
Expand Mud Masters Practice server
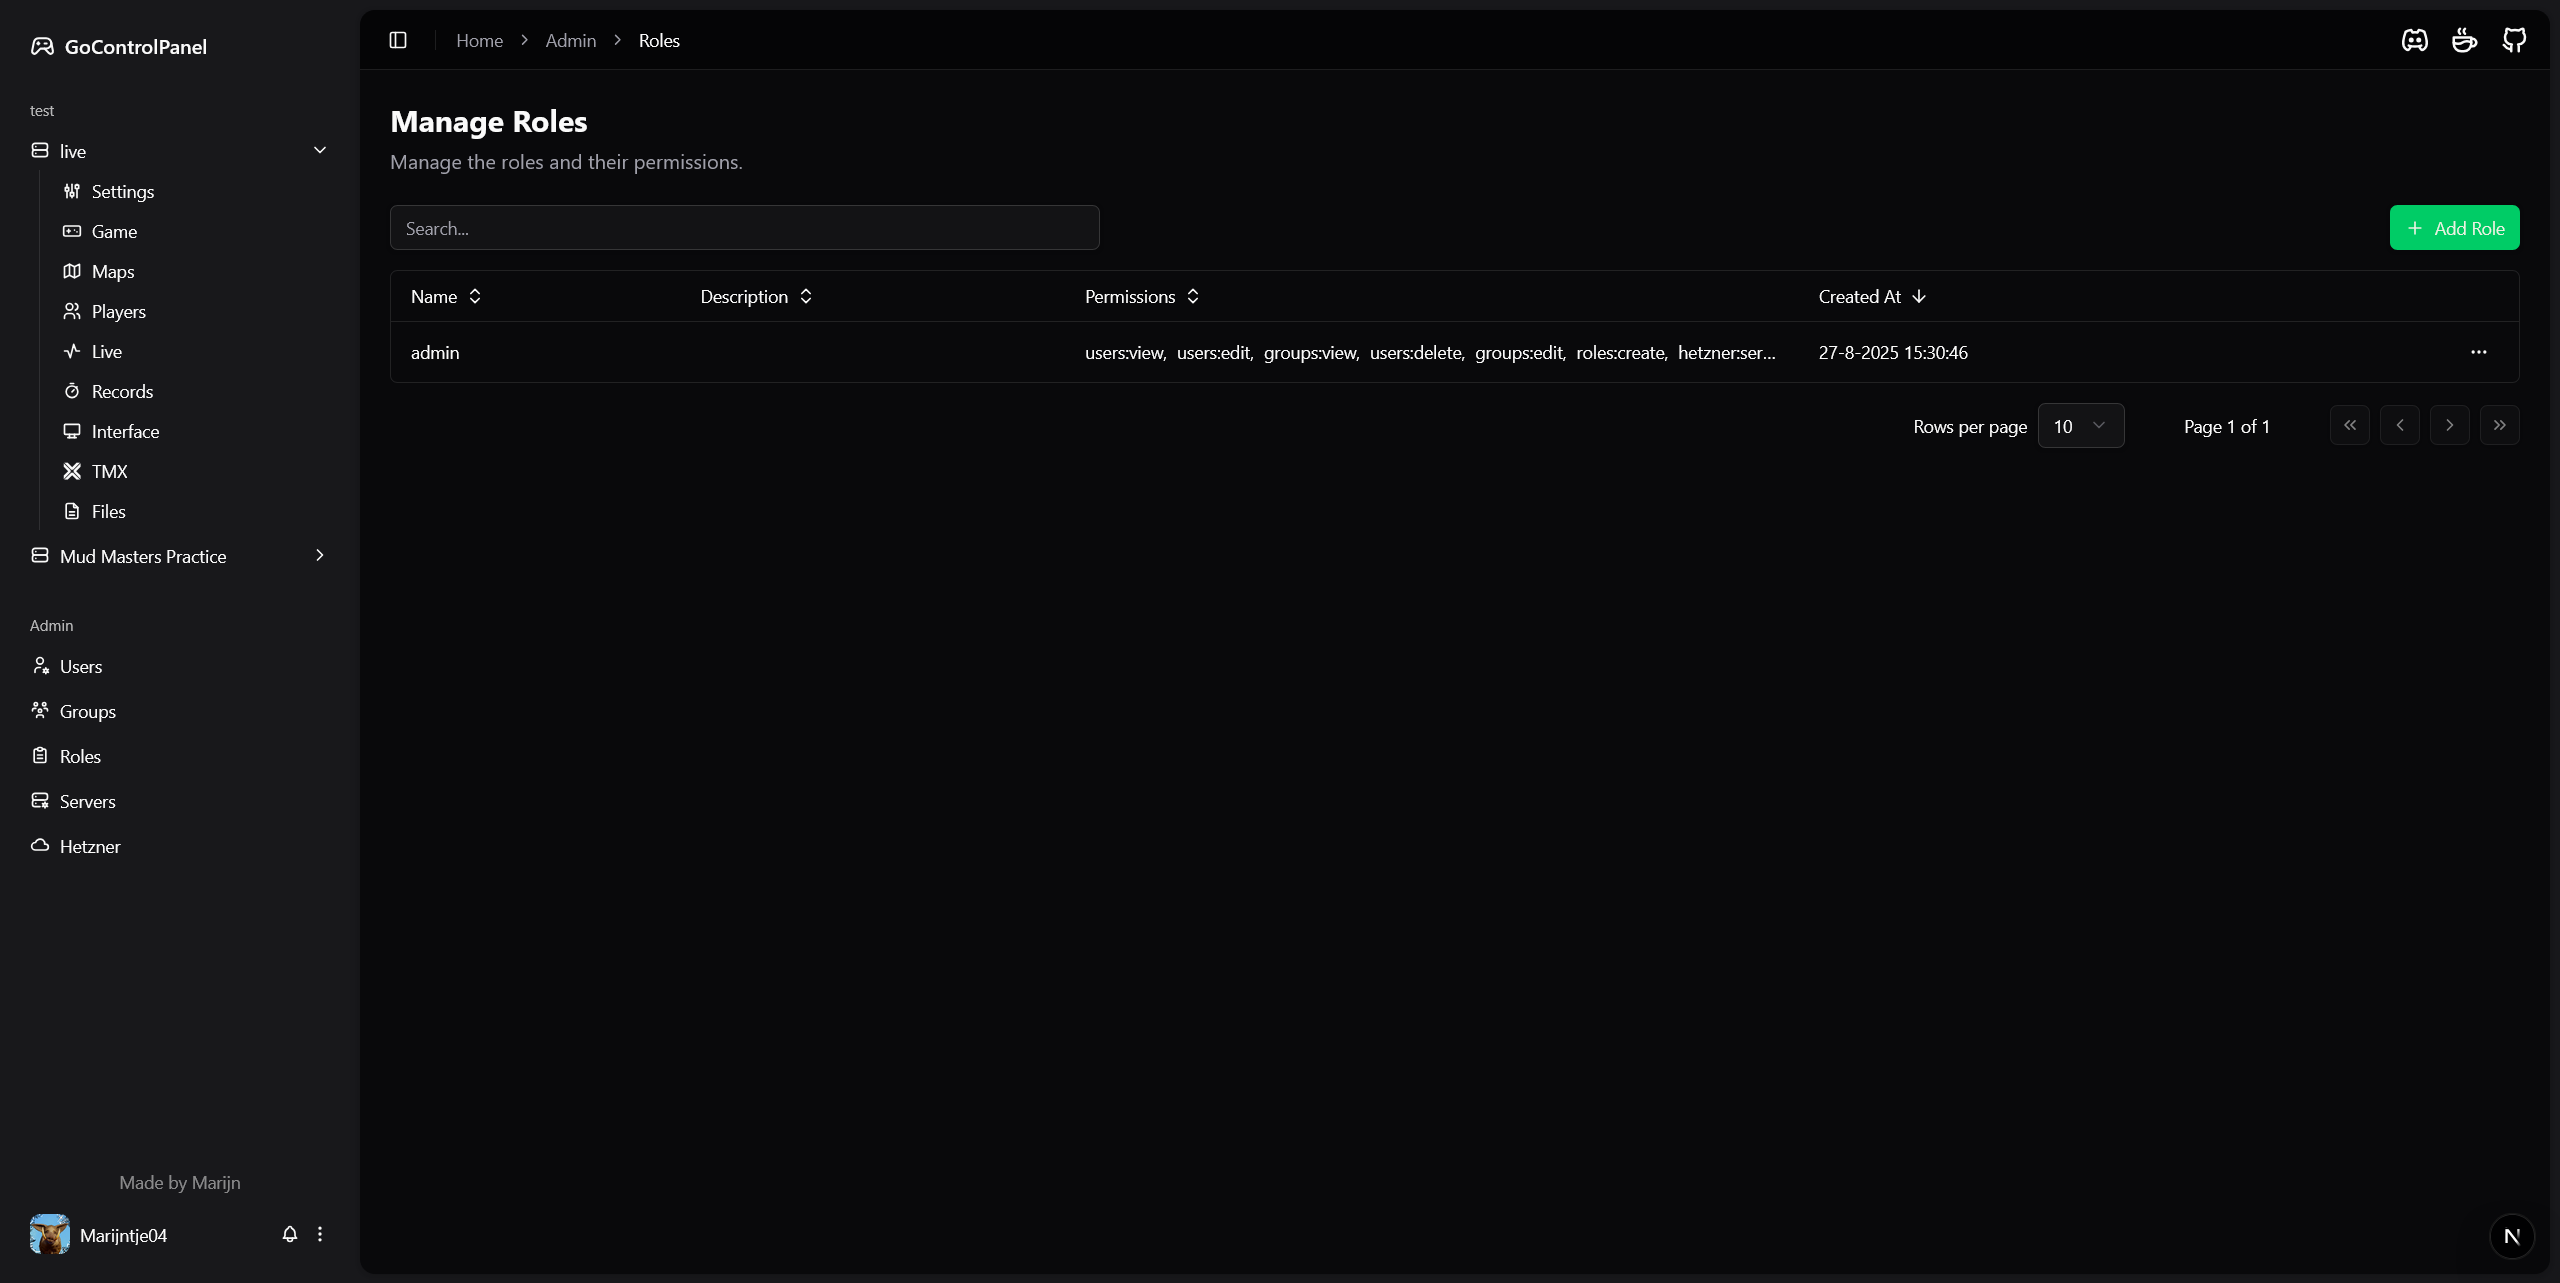320,556
